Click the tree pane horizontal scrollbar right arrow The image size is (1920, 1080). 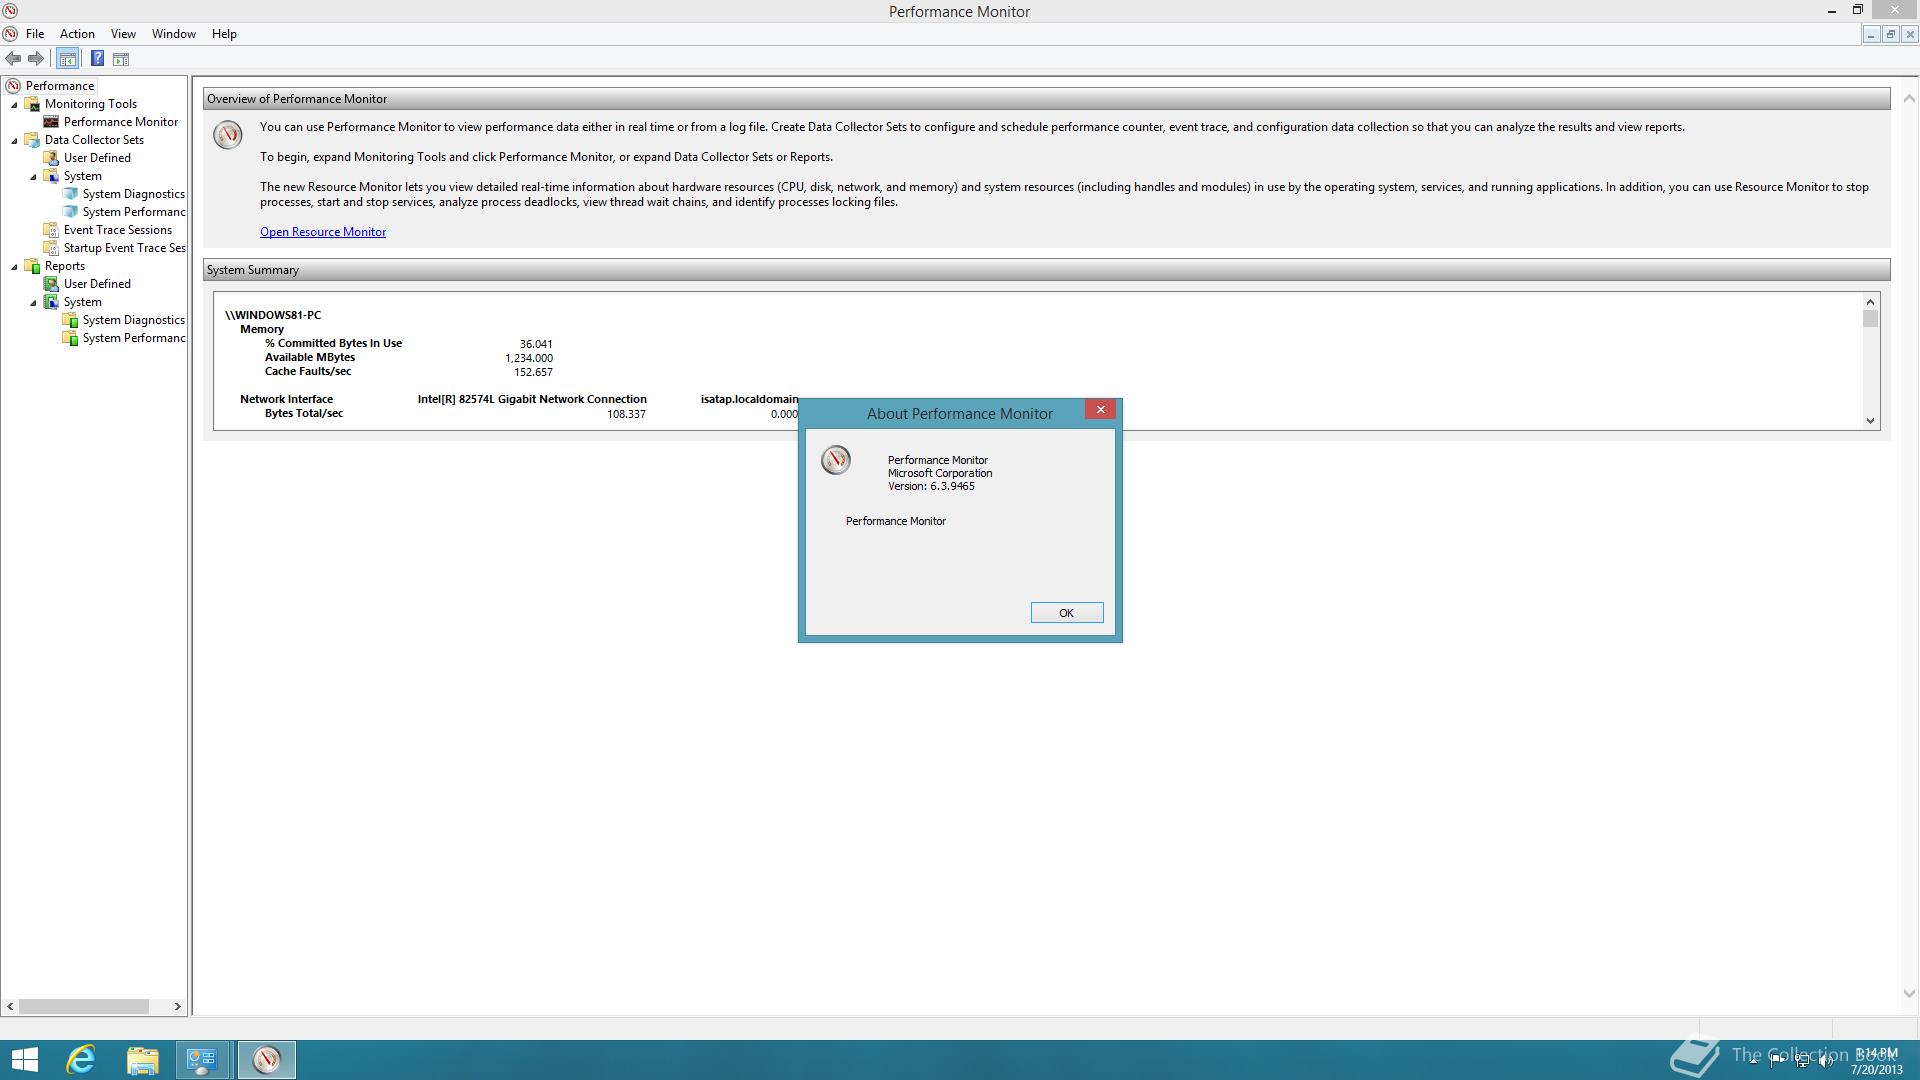point(177,1007)
